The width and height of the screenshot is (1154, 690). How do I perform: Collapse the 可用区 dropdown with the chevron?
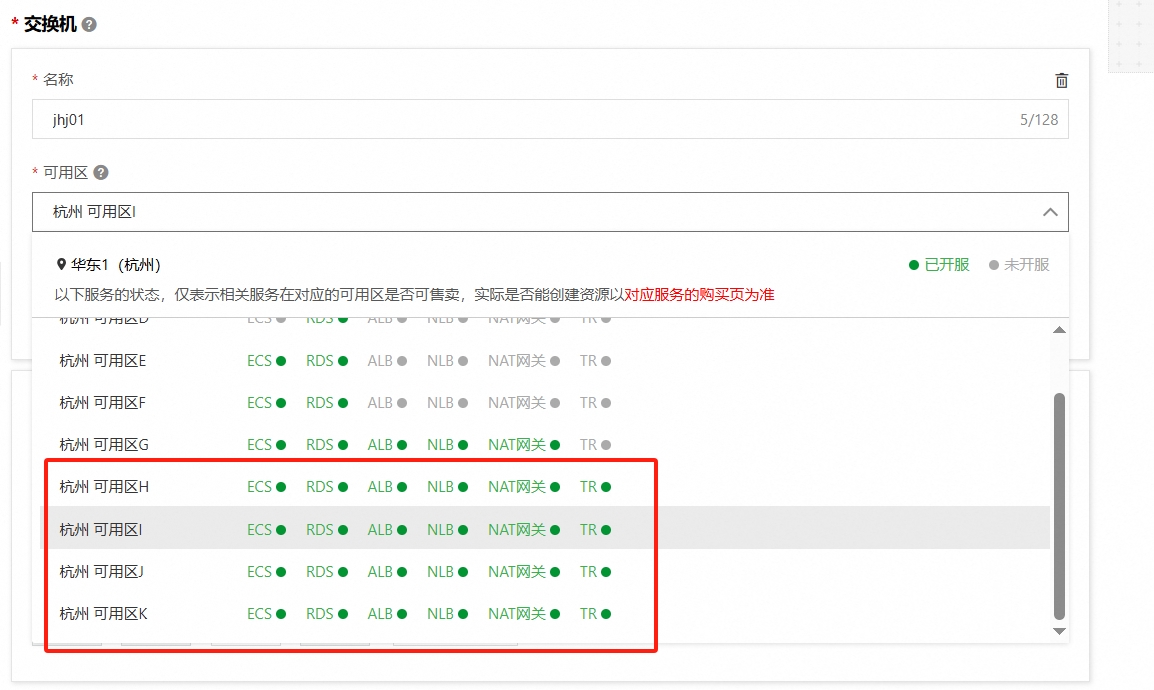[1050, 212]
